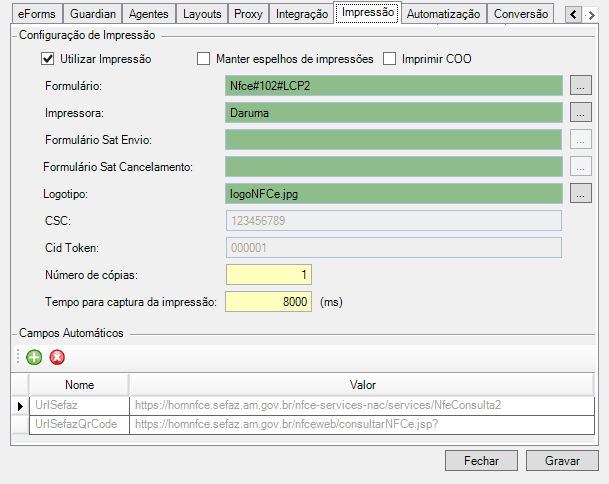The image size is (609, 484).
Task: Open browse button next to Logotipo field
Action: 581,192
